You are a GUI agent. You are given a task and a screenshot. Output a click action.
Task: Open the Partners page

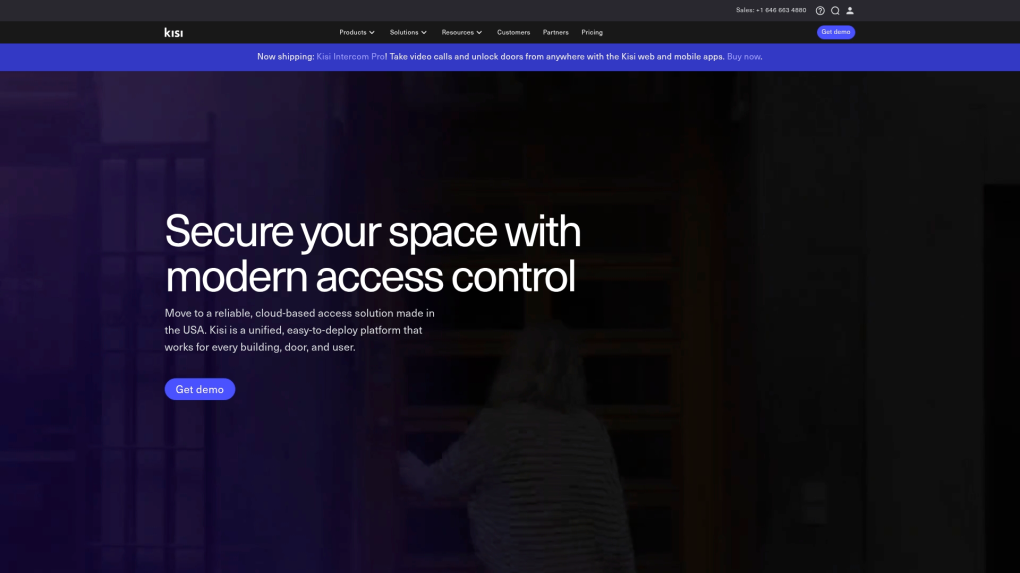556,33
